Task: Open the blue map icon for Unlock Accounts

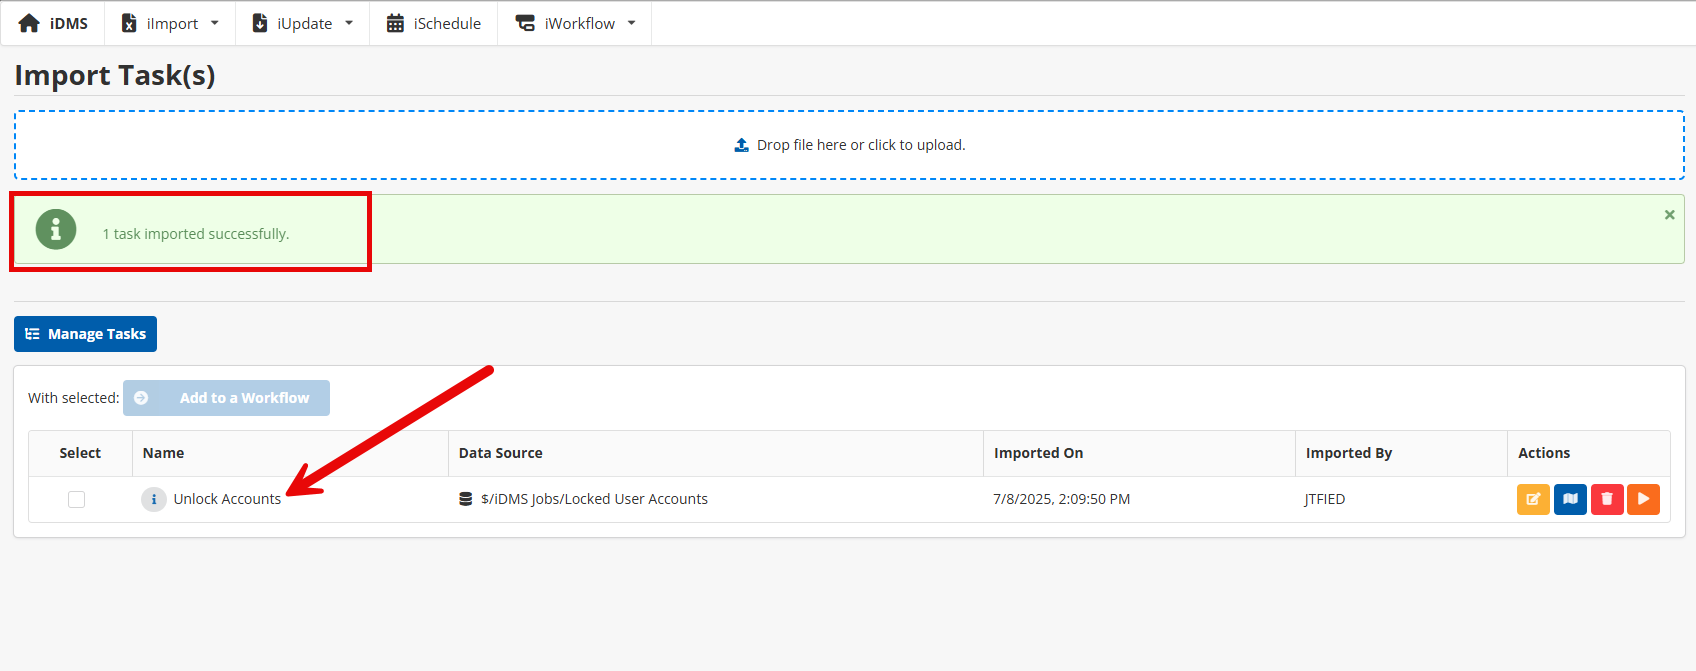Action: pos(1570,499)
